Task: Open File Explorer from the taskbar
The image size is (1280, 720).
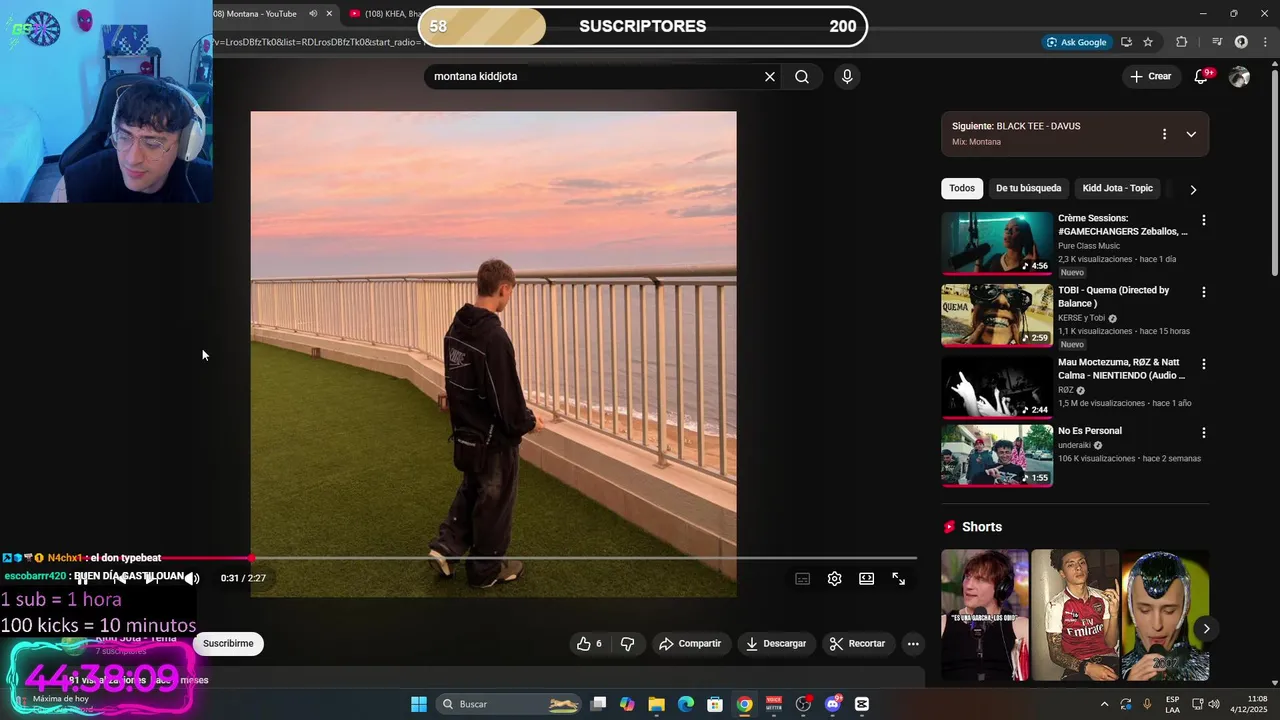Action: tap(656, 704)
